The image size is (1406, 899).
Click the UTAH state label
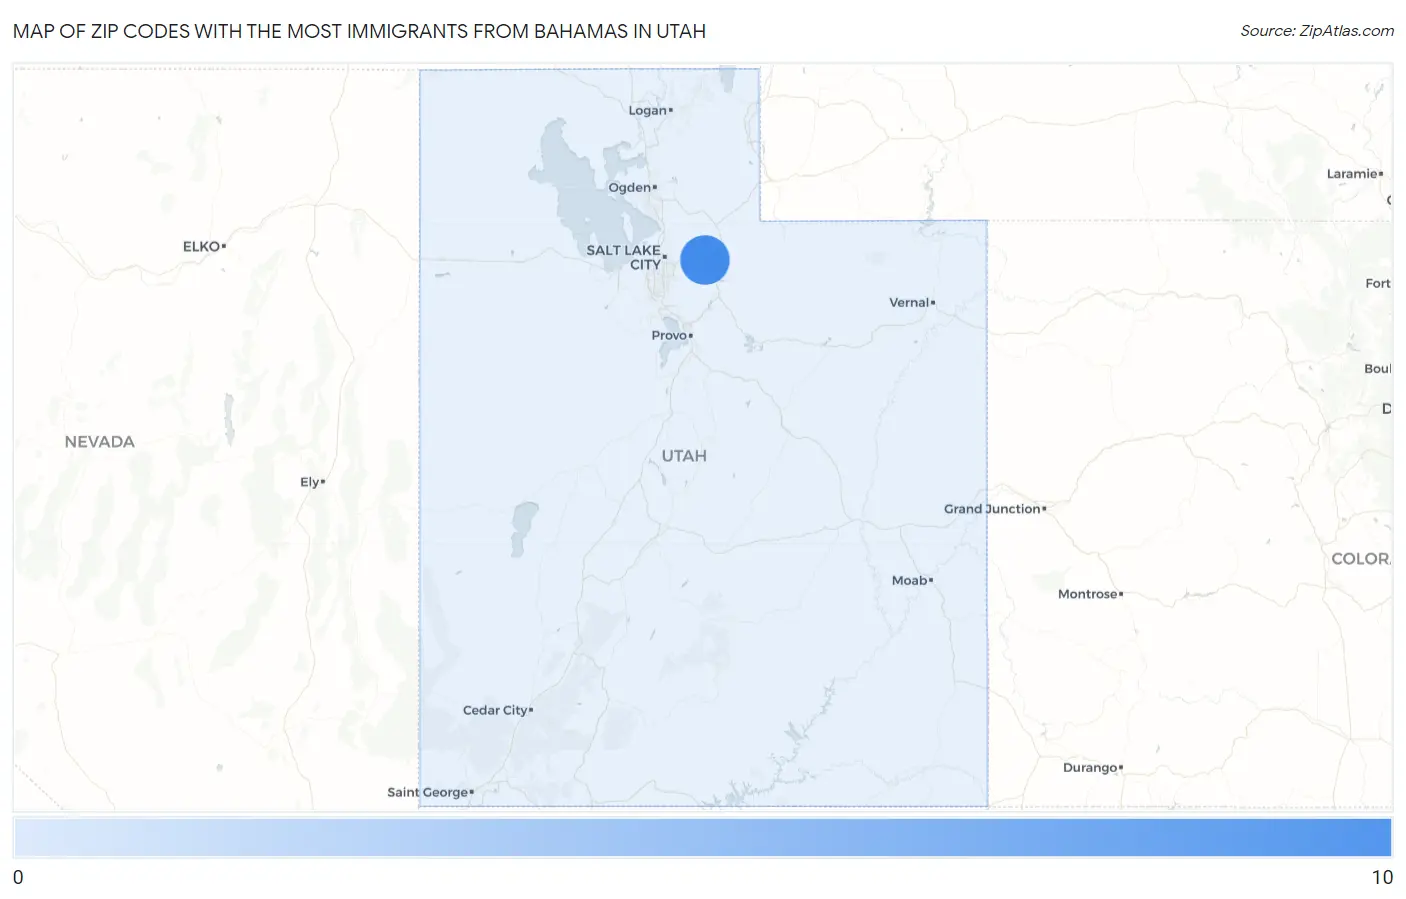point(684,456)
